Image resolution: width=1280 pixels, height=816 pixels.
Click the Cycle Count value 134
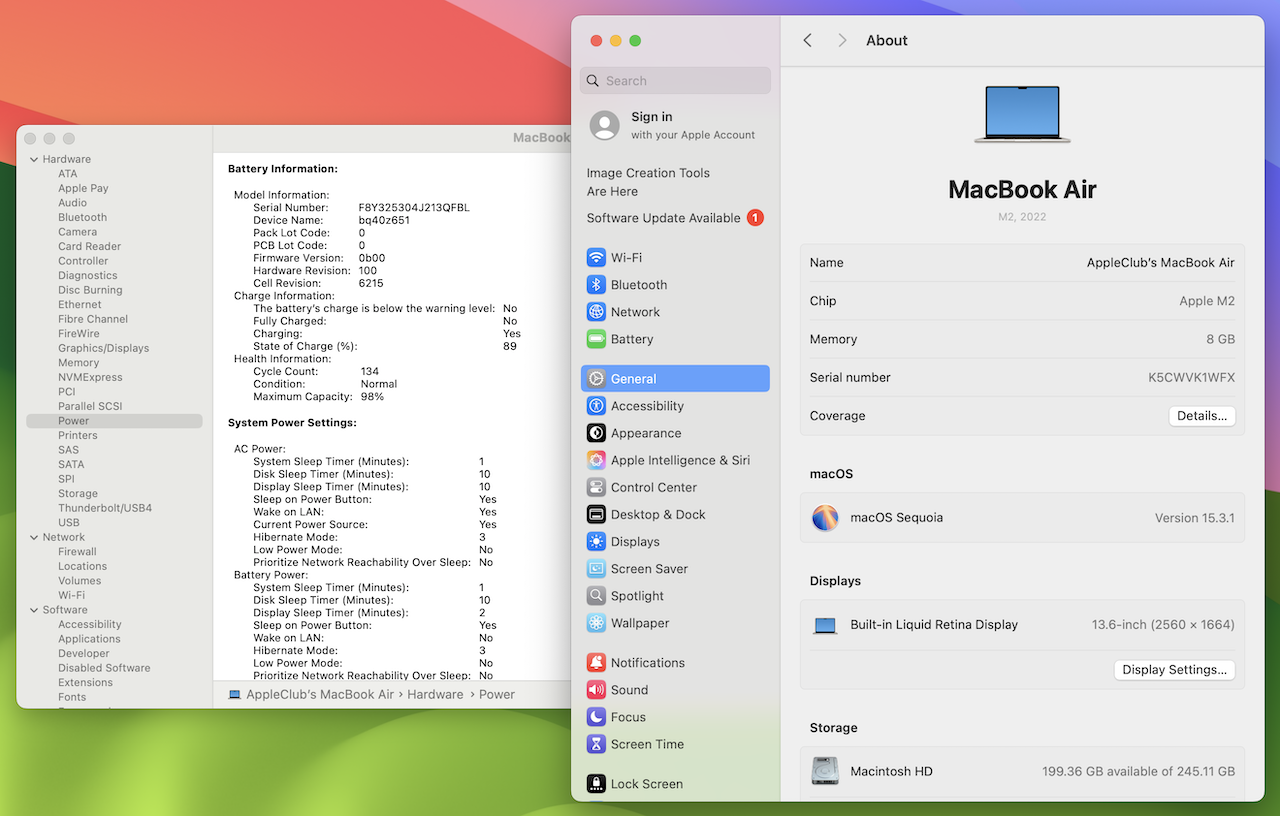click(370, 371)
